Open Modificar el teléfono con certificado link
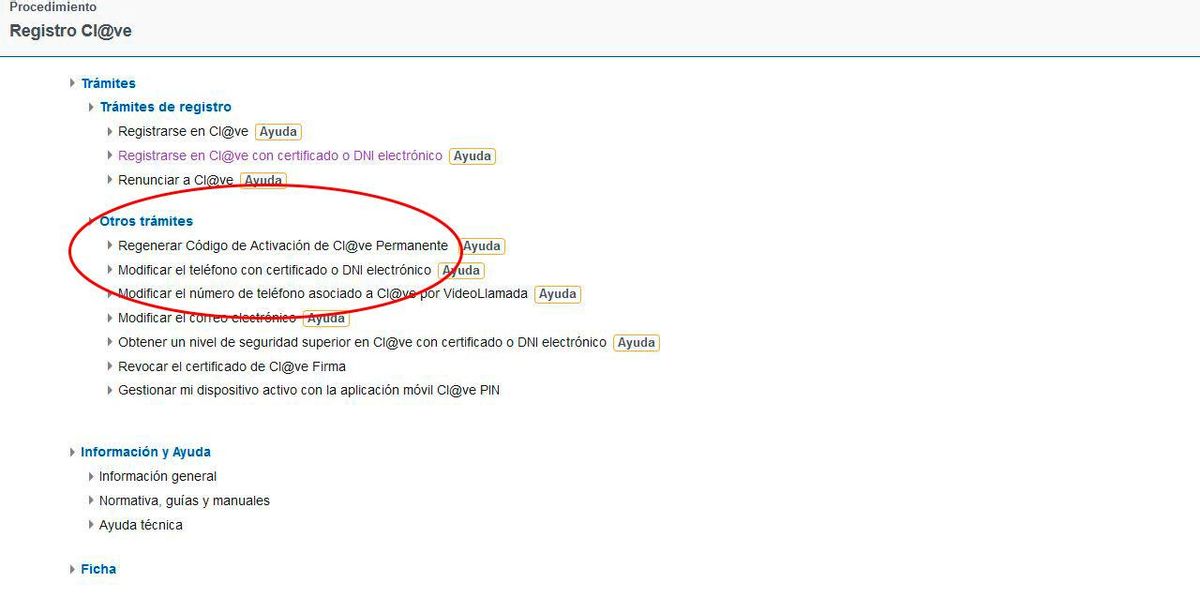This screenshot has width=1200, height=595. click(274, 270)
